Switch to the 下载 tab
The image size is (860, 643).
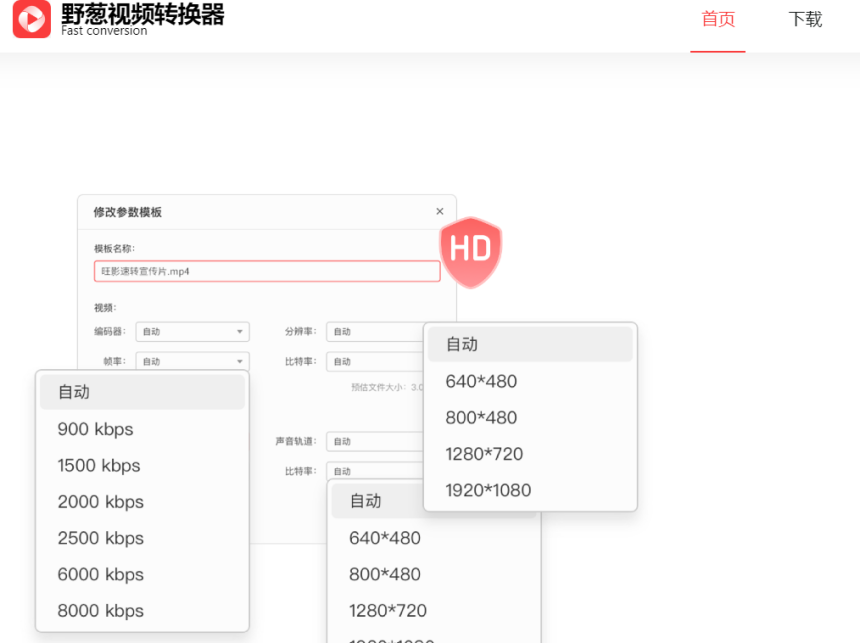coord(805,20)
